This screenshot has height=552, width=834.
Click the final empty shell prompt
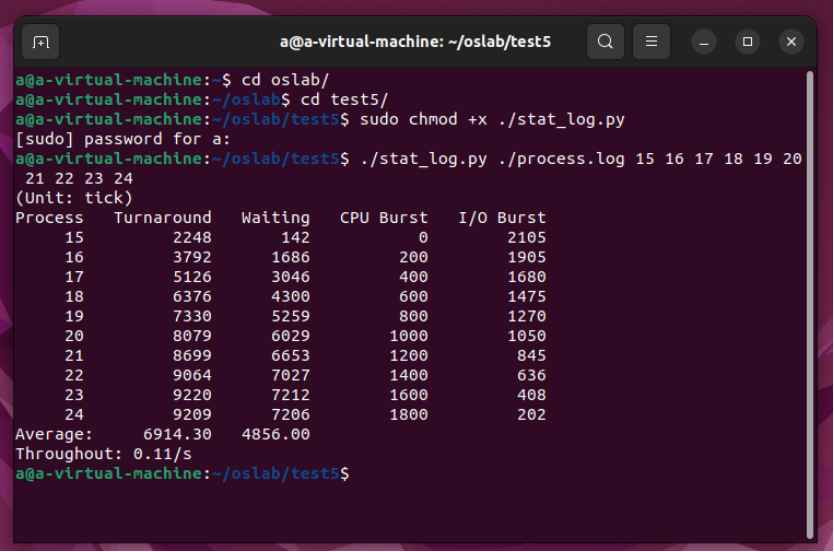tap(182, 473)
